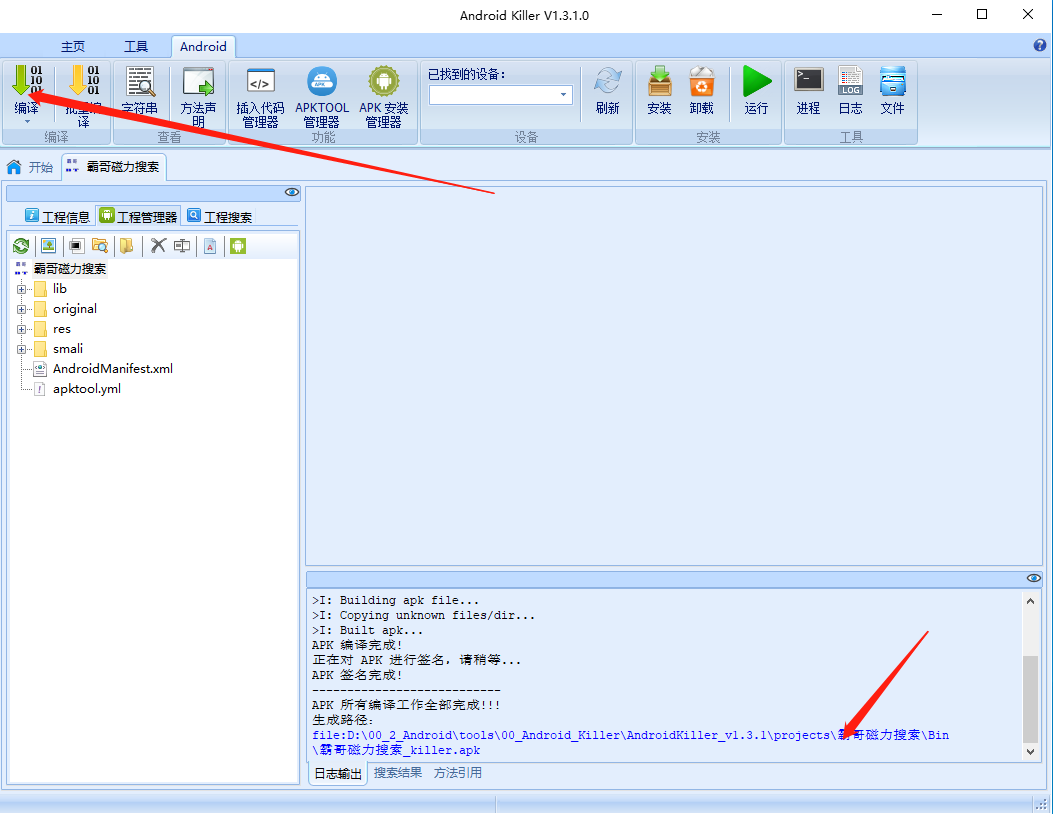The height and width of the screenshot is (814, 1053).
Task: Select AndroidManifest.xml in the project tree
Action: (114, 368)
